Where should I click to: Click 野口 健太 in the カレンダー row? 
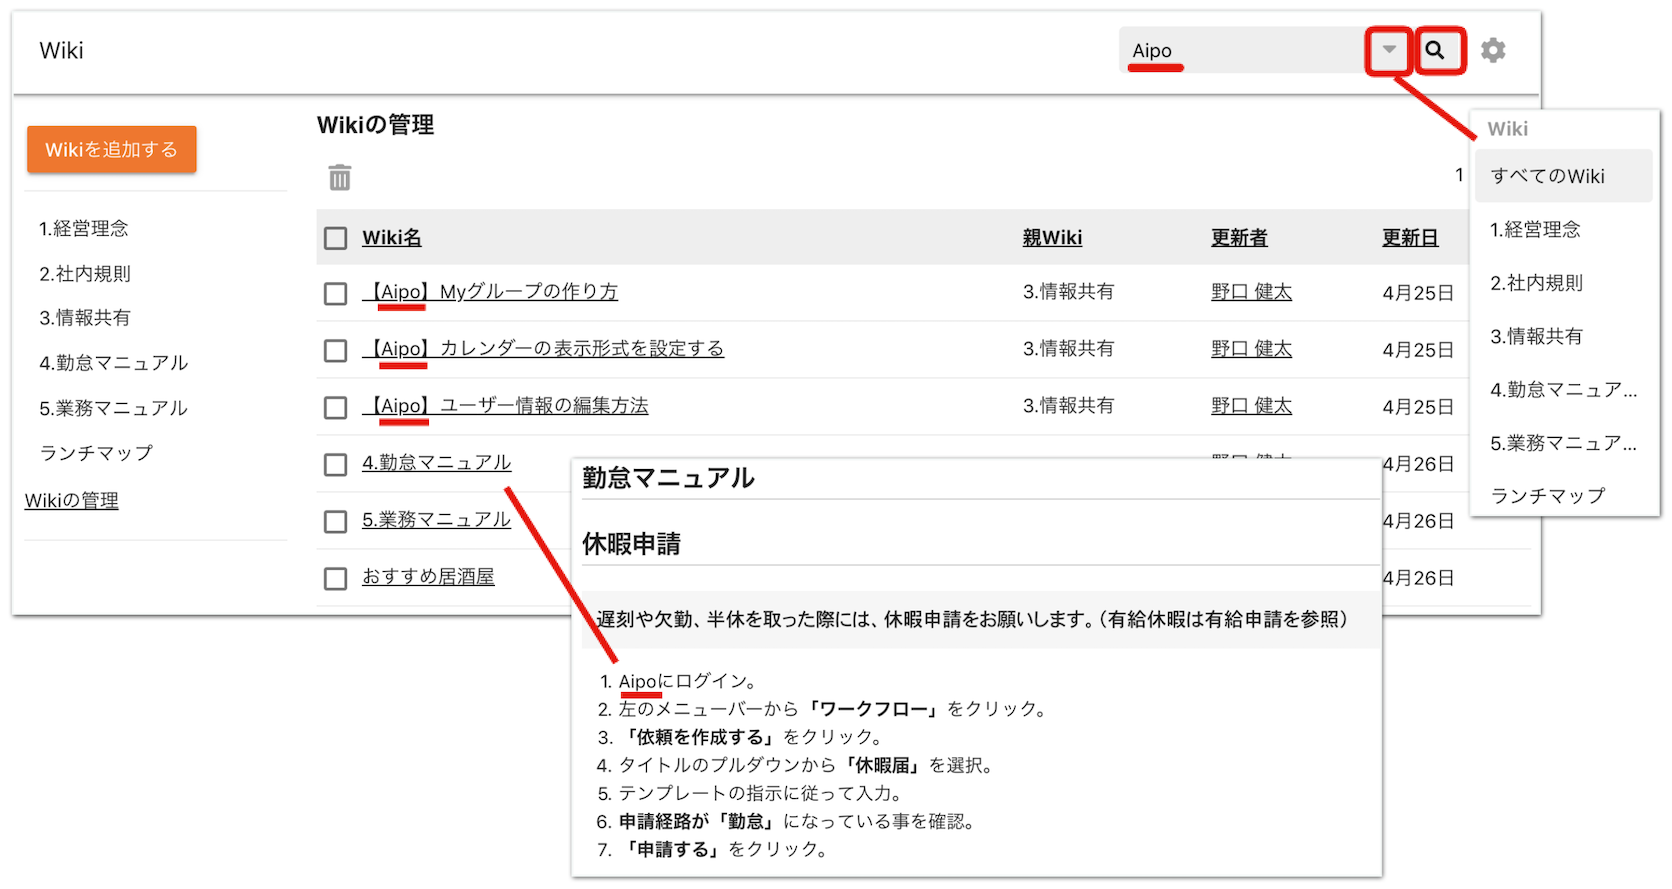[1251, 348]
